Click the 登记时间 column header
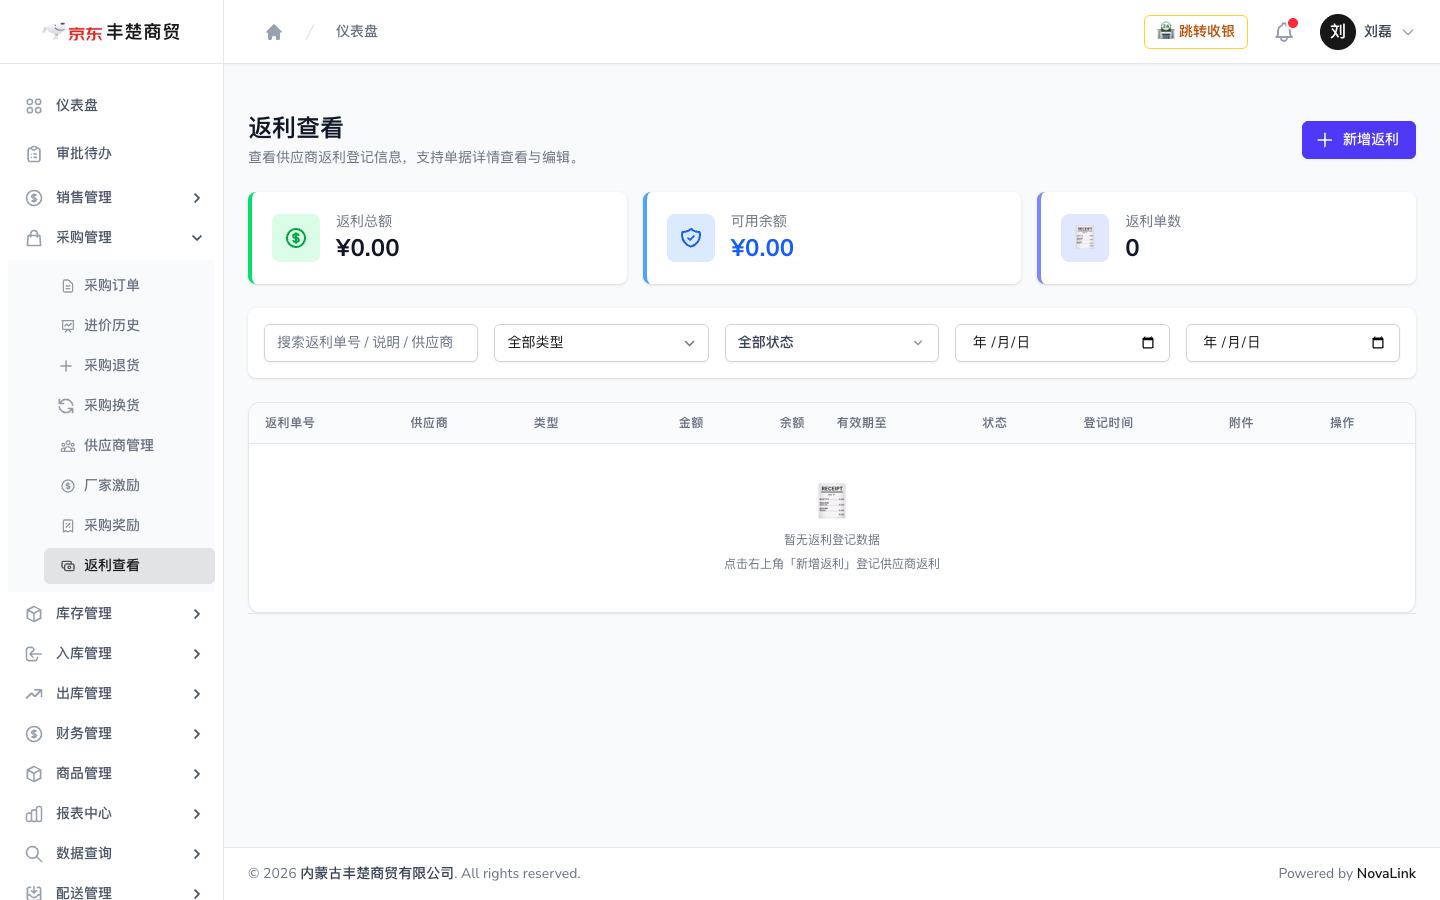The height and width of the screenshot is (900, 1440). click(x=1108, y=423)
